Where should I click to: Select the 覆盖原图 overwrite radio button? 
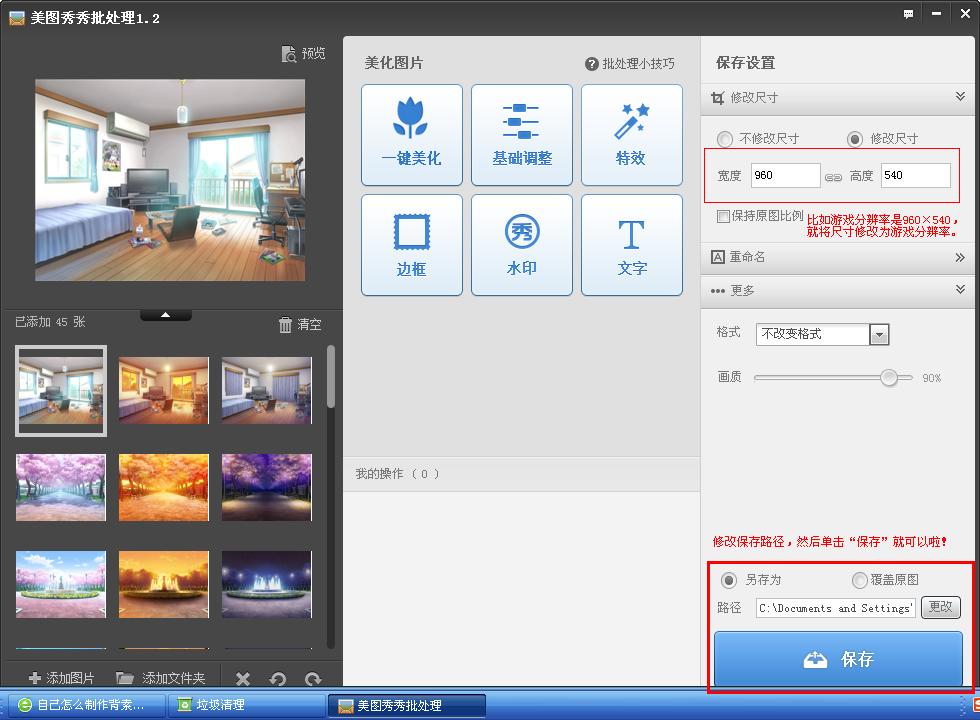pos(859,580)
